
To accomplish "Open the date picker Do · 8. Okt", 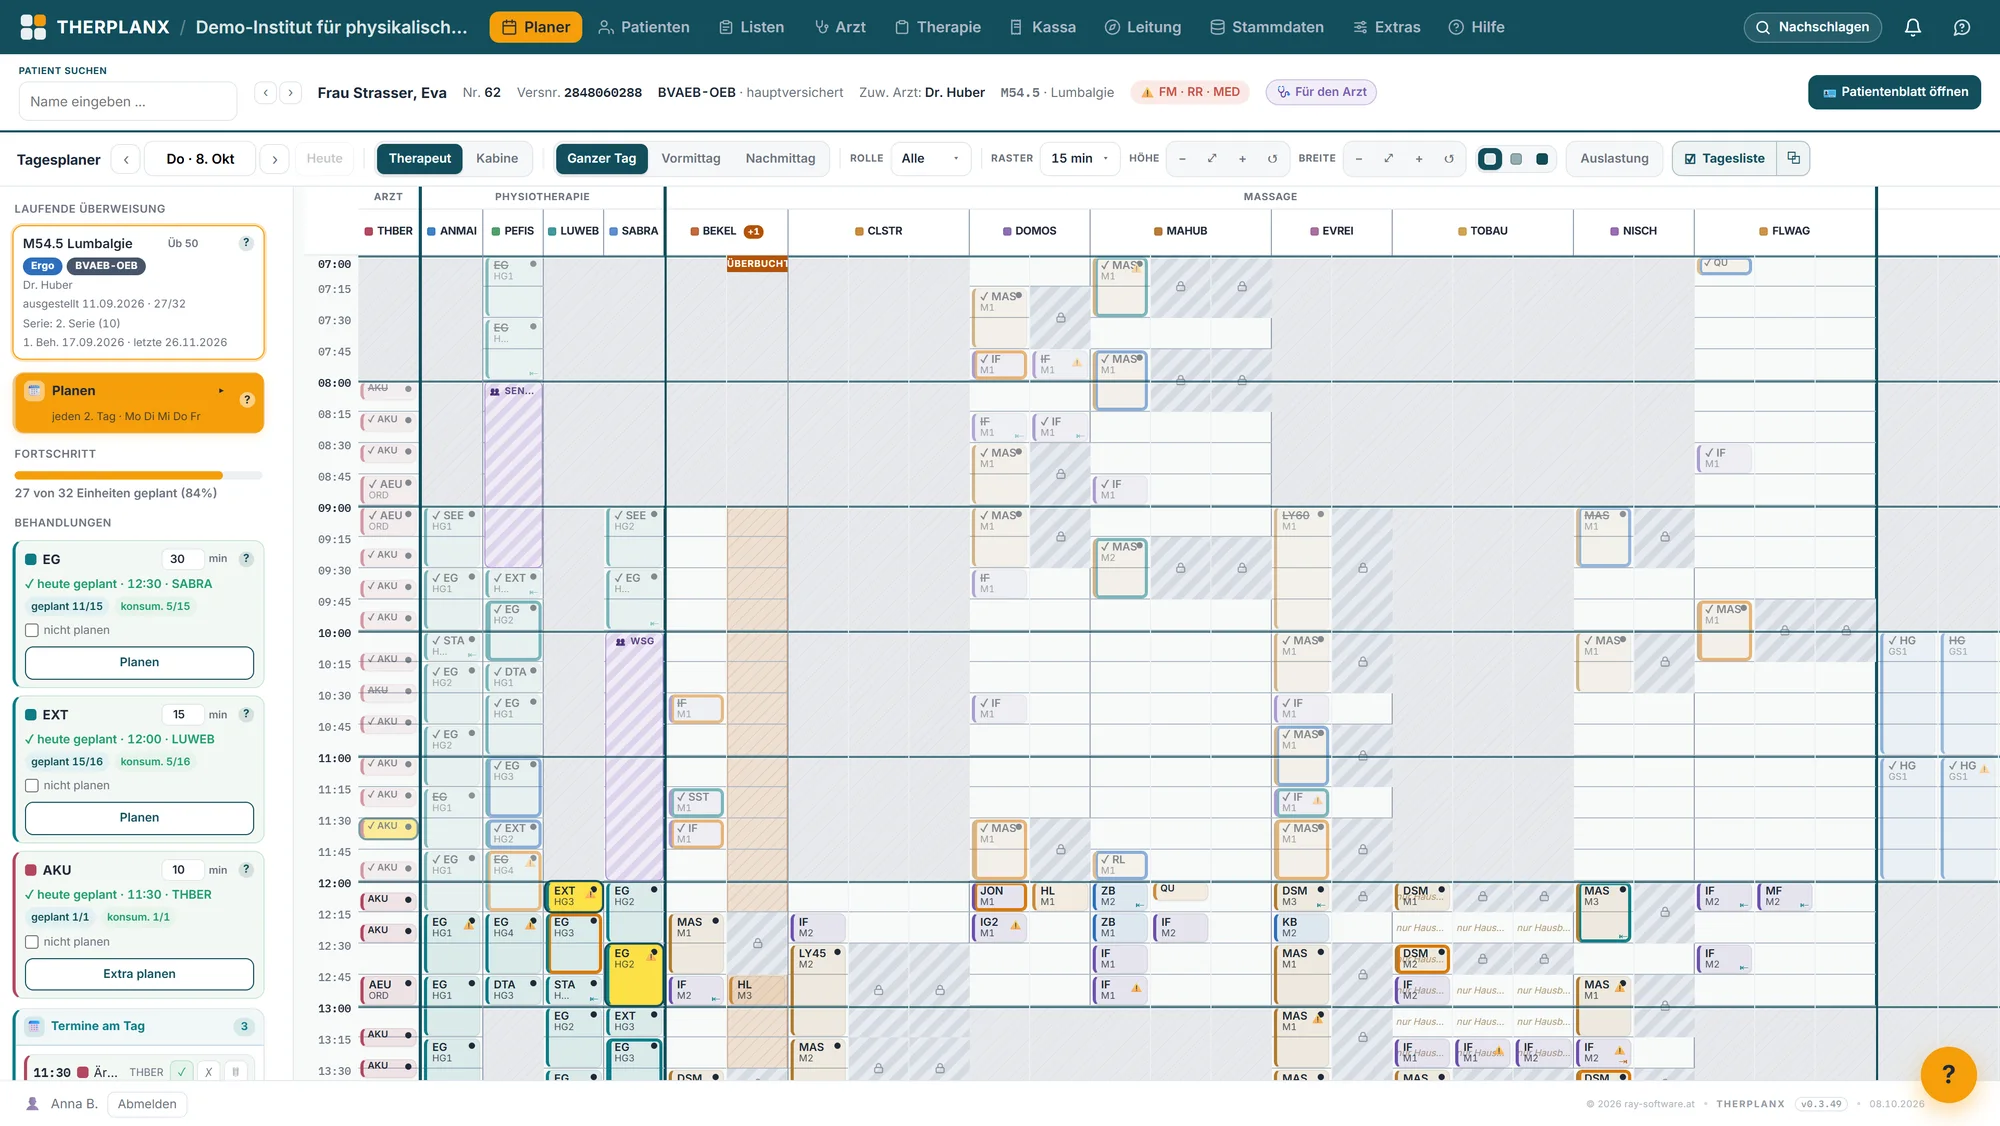I will 200,159.
